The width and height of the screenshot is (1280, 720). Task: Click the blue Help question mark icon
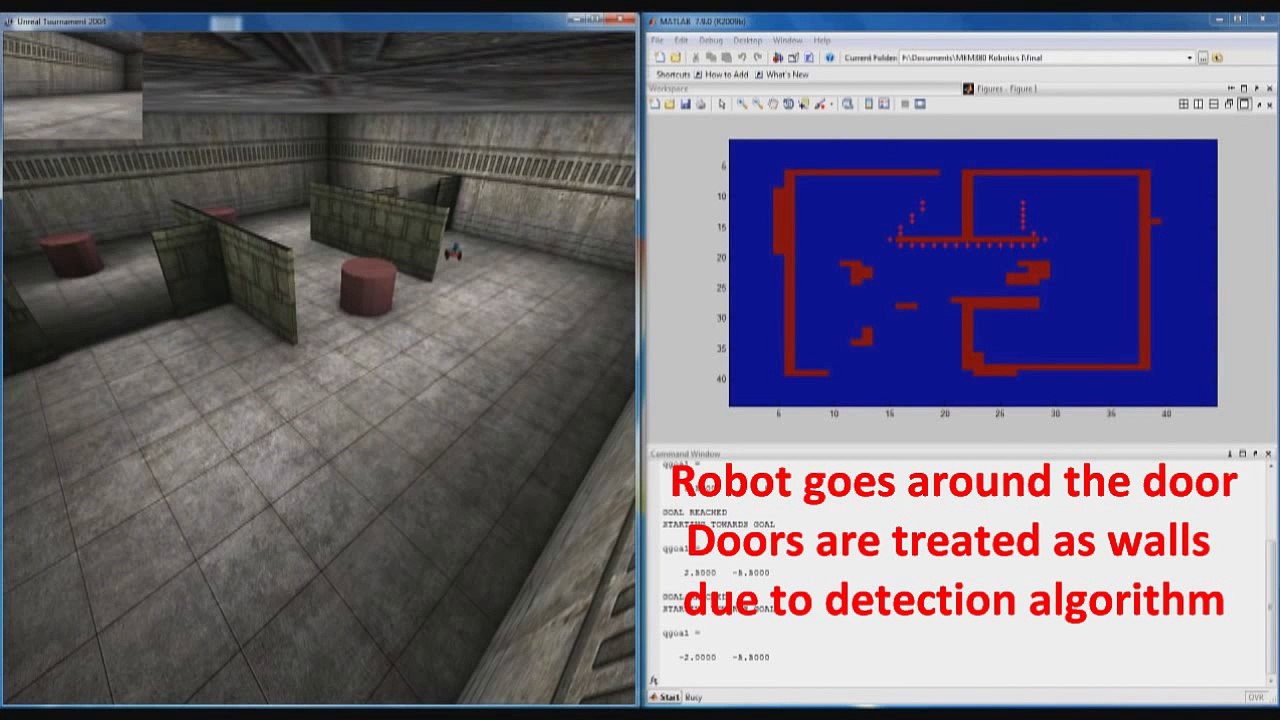pyautogui.click(x=830, y=57)
